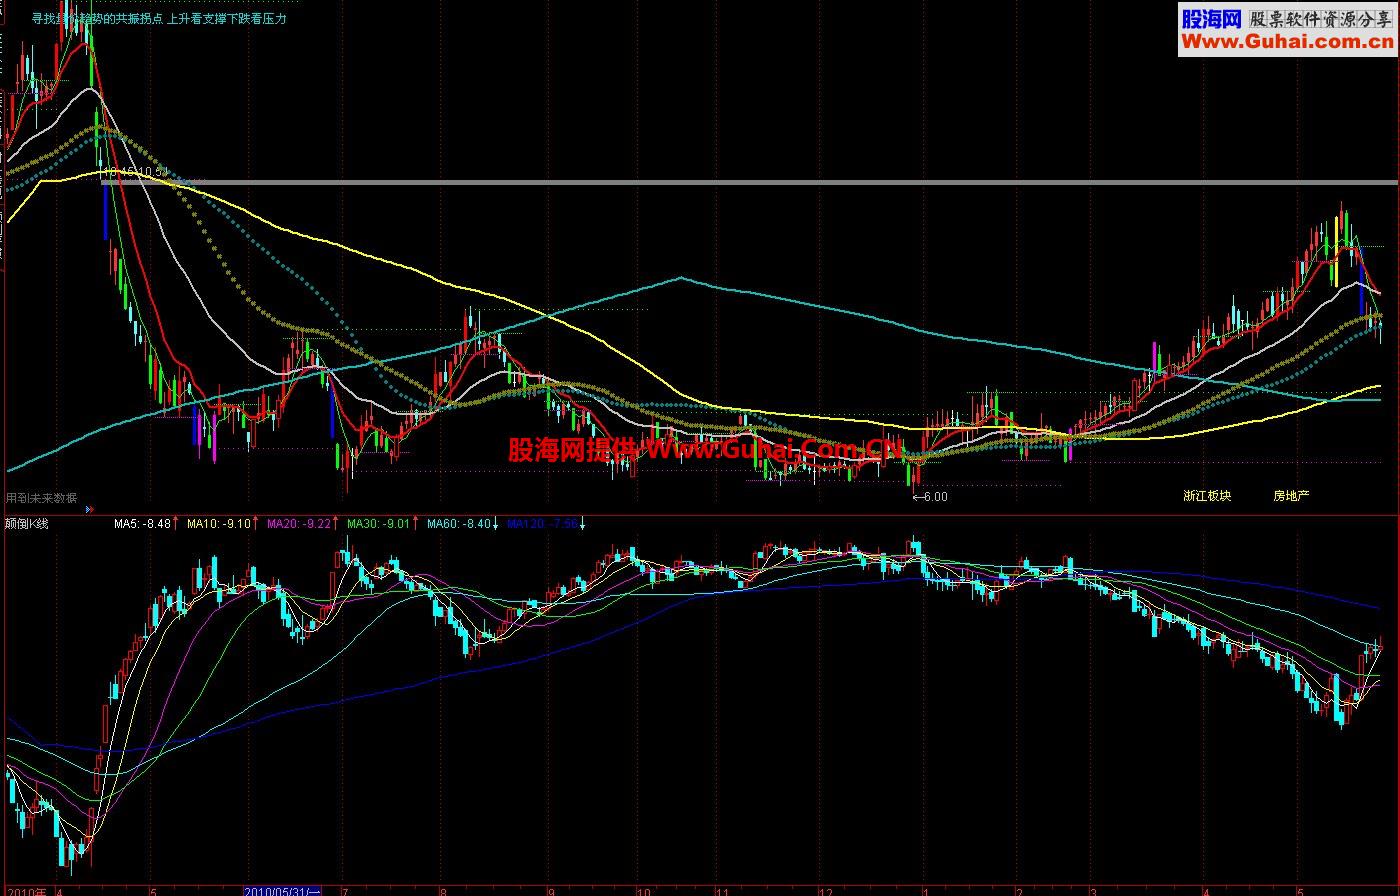Viewport: 1400px width, 896px height.
Task: Click the MA10: -9.10 value
Action: pyautogui.click(x=219, y=523)
